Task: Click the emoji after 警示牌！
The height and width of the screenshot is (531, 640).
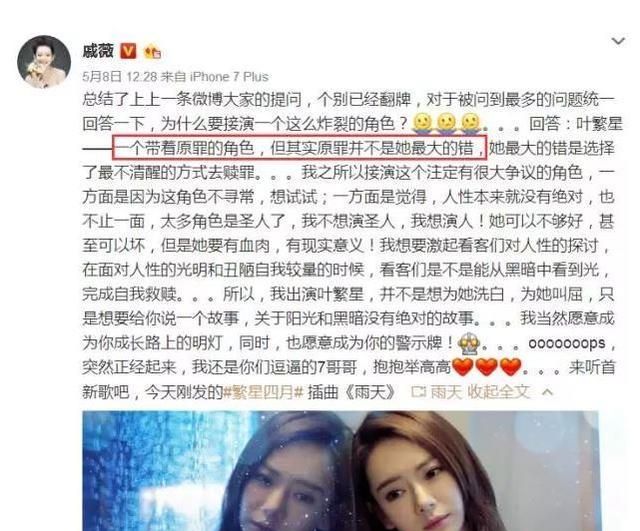Action: click(x=469, y=344)
